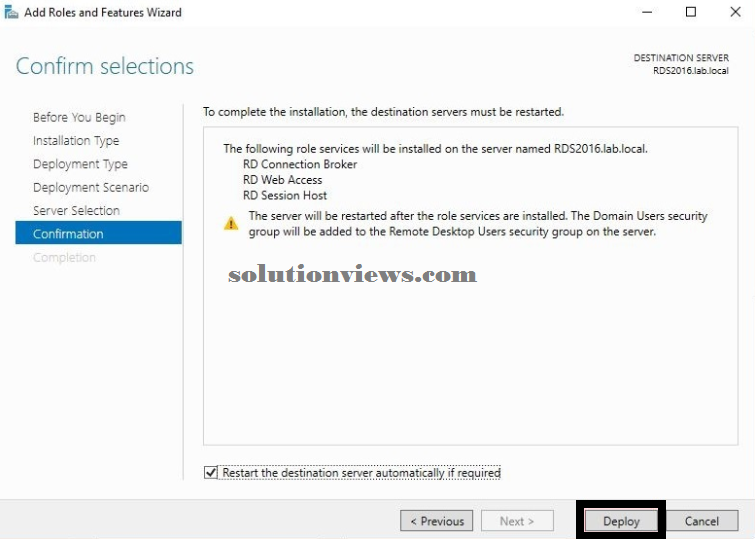Open the Before You Begin step
This screenshot has width=755, height=539.
[x=79, y=117]
